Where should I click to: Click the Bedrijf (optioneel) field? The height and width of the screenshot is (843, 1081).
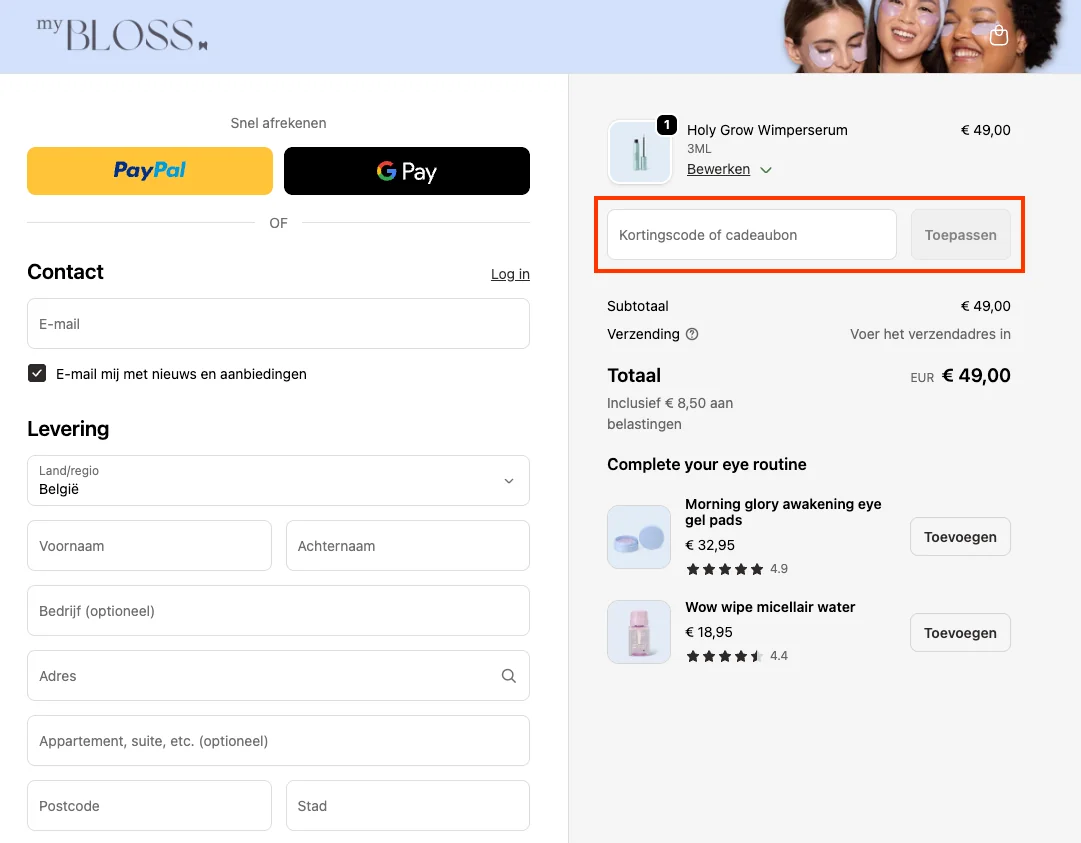click(279, 611)
